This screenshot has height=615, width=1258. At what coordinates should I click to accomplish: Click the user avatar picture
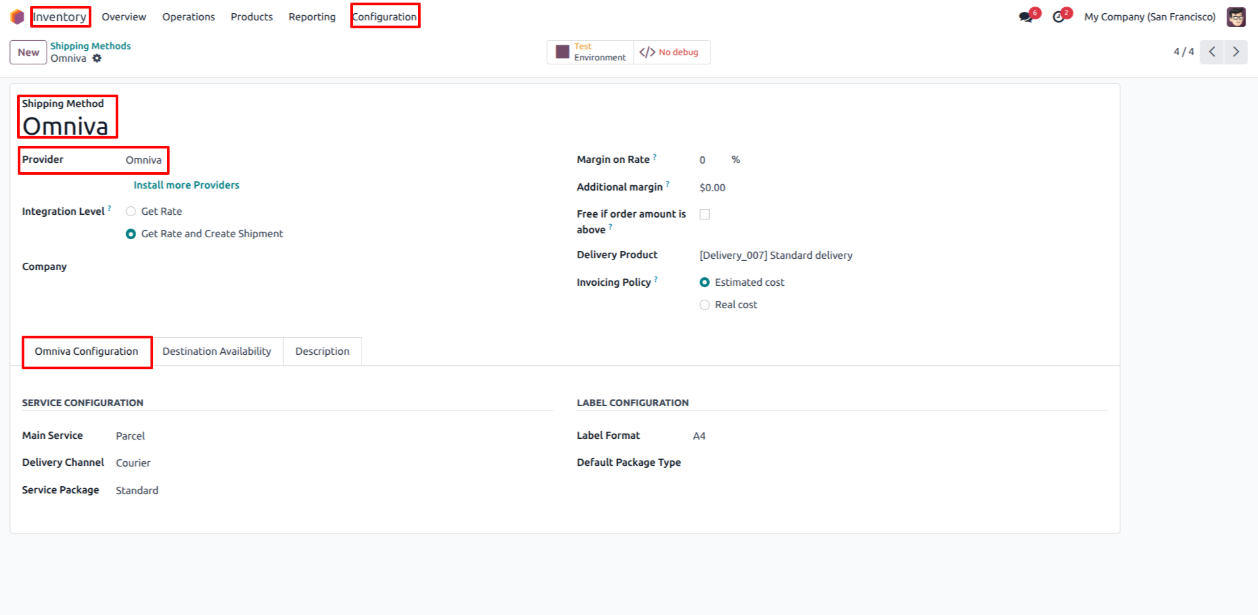click(1236, 17)
